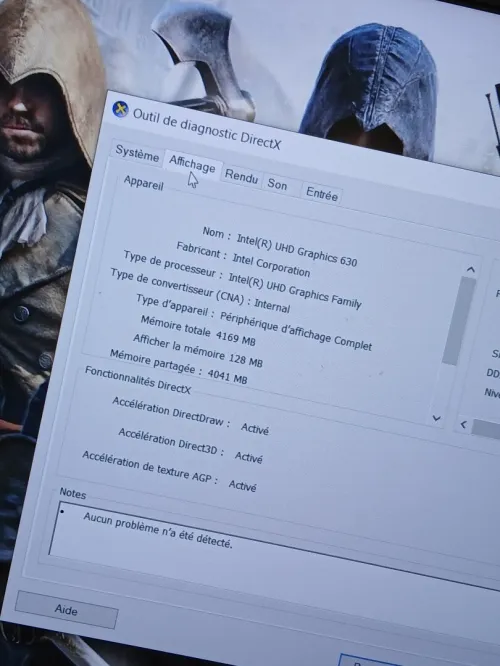The height and width of the screenshot is (666, 500).
Task: Open the Rendu tab
Action: point(241,176)
